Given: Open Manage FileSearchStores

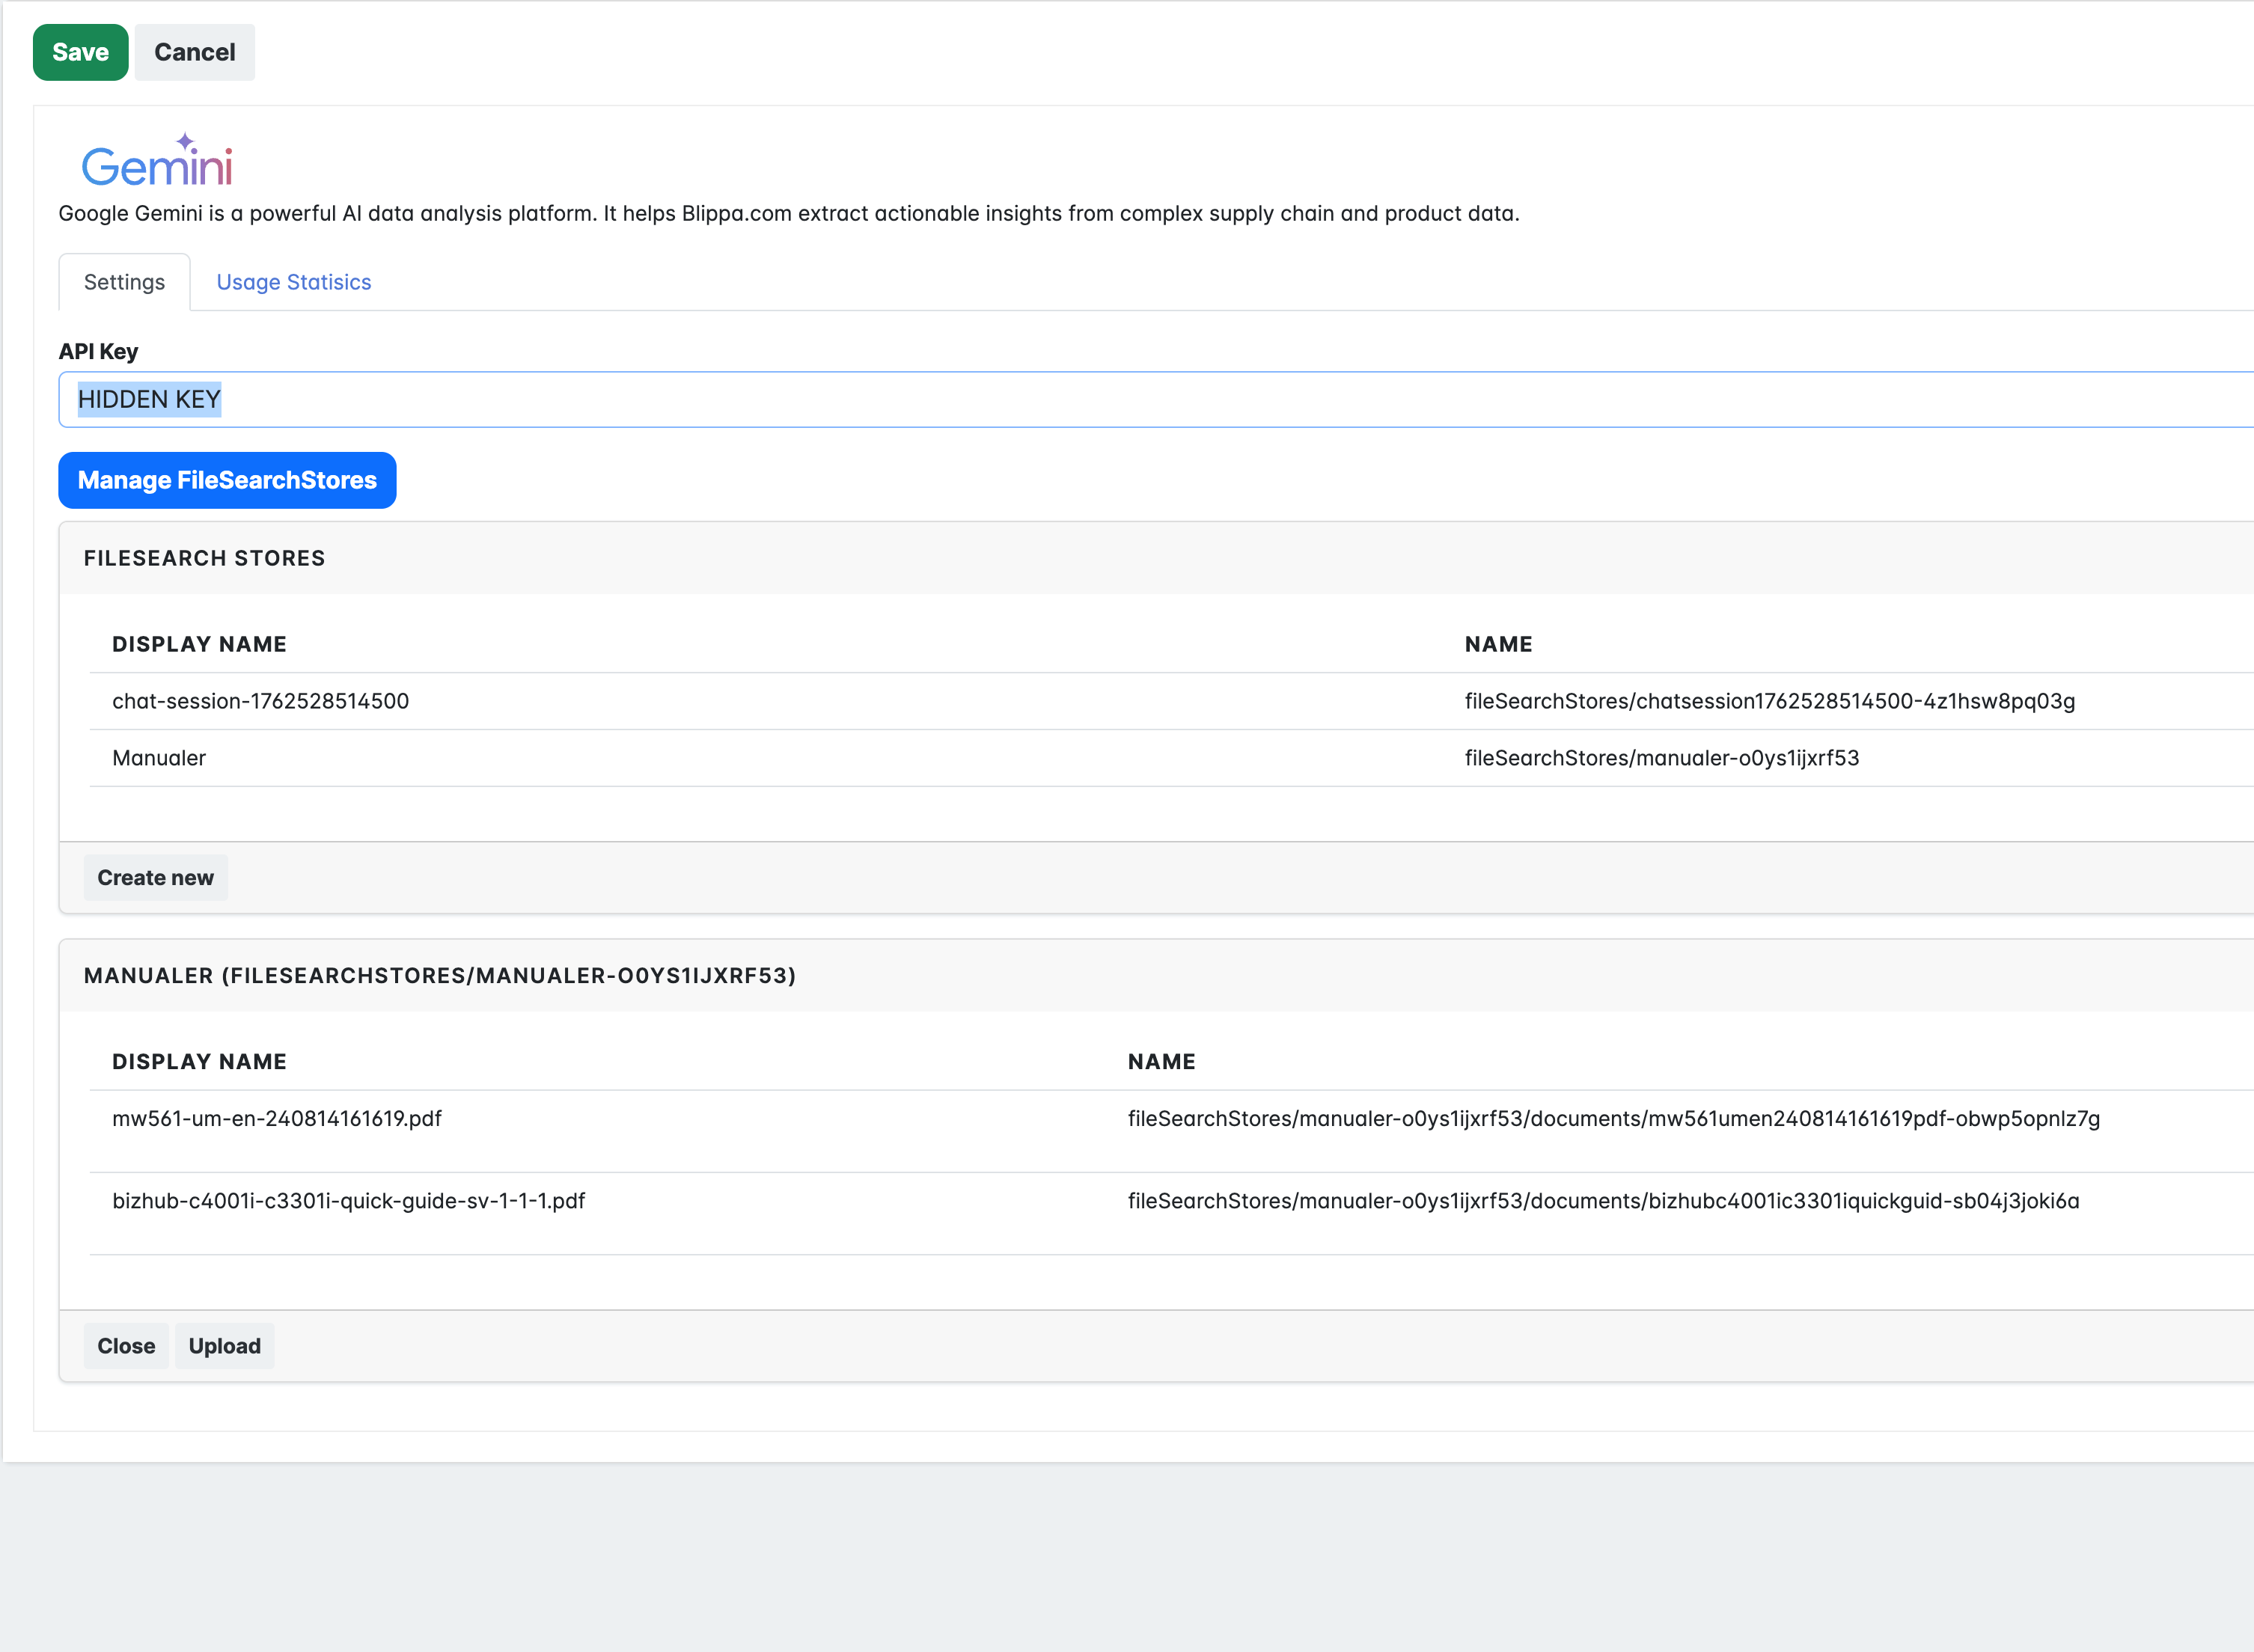Looking at the screenshot, I should (227, 480).
